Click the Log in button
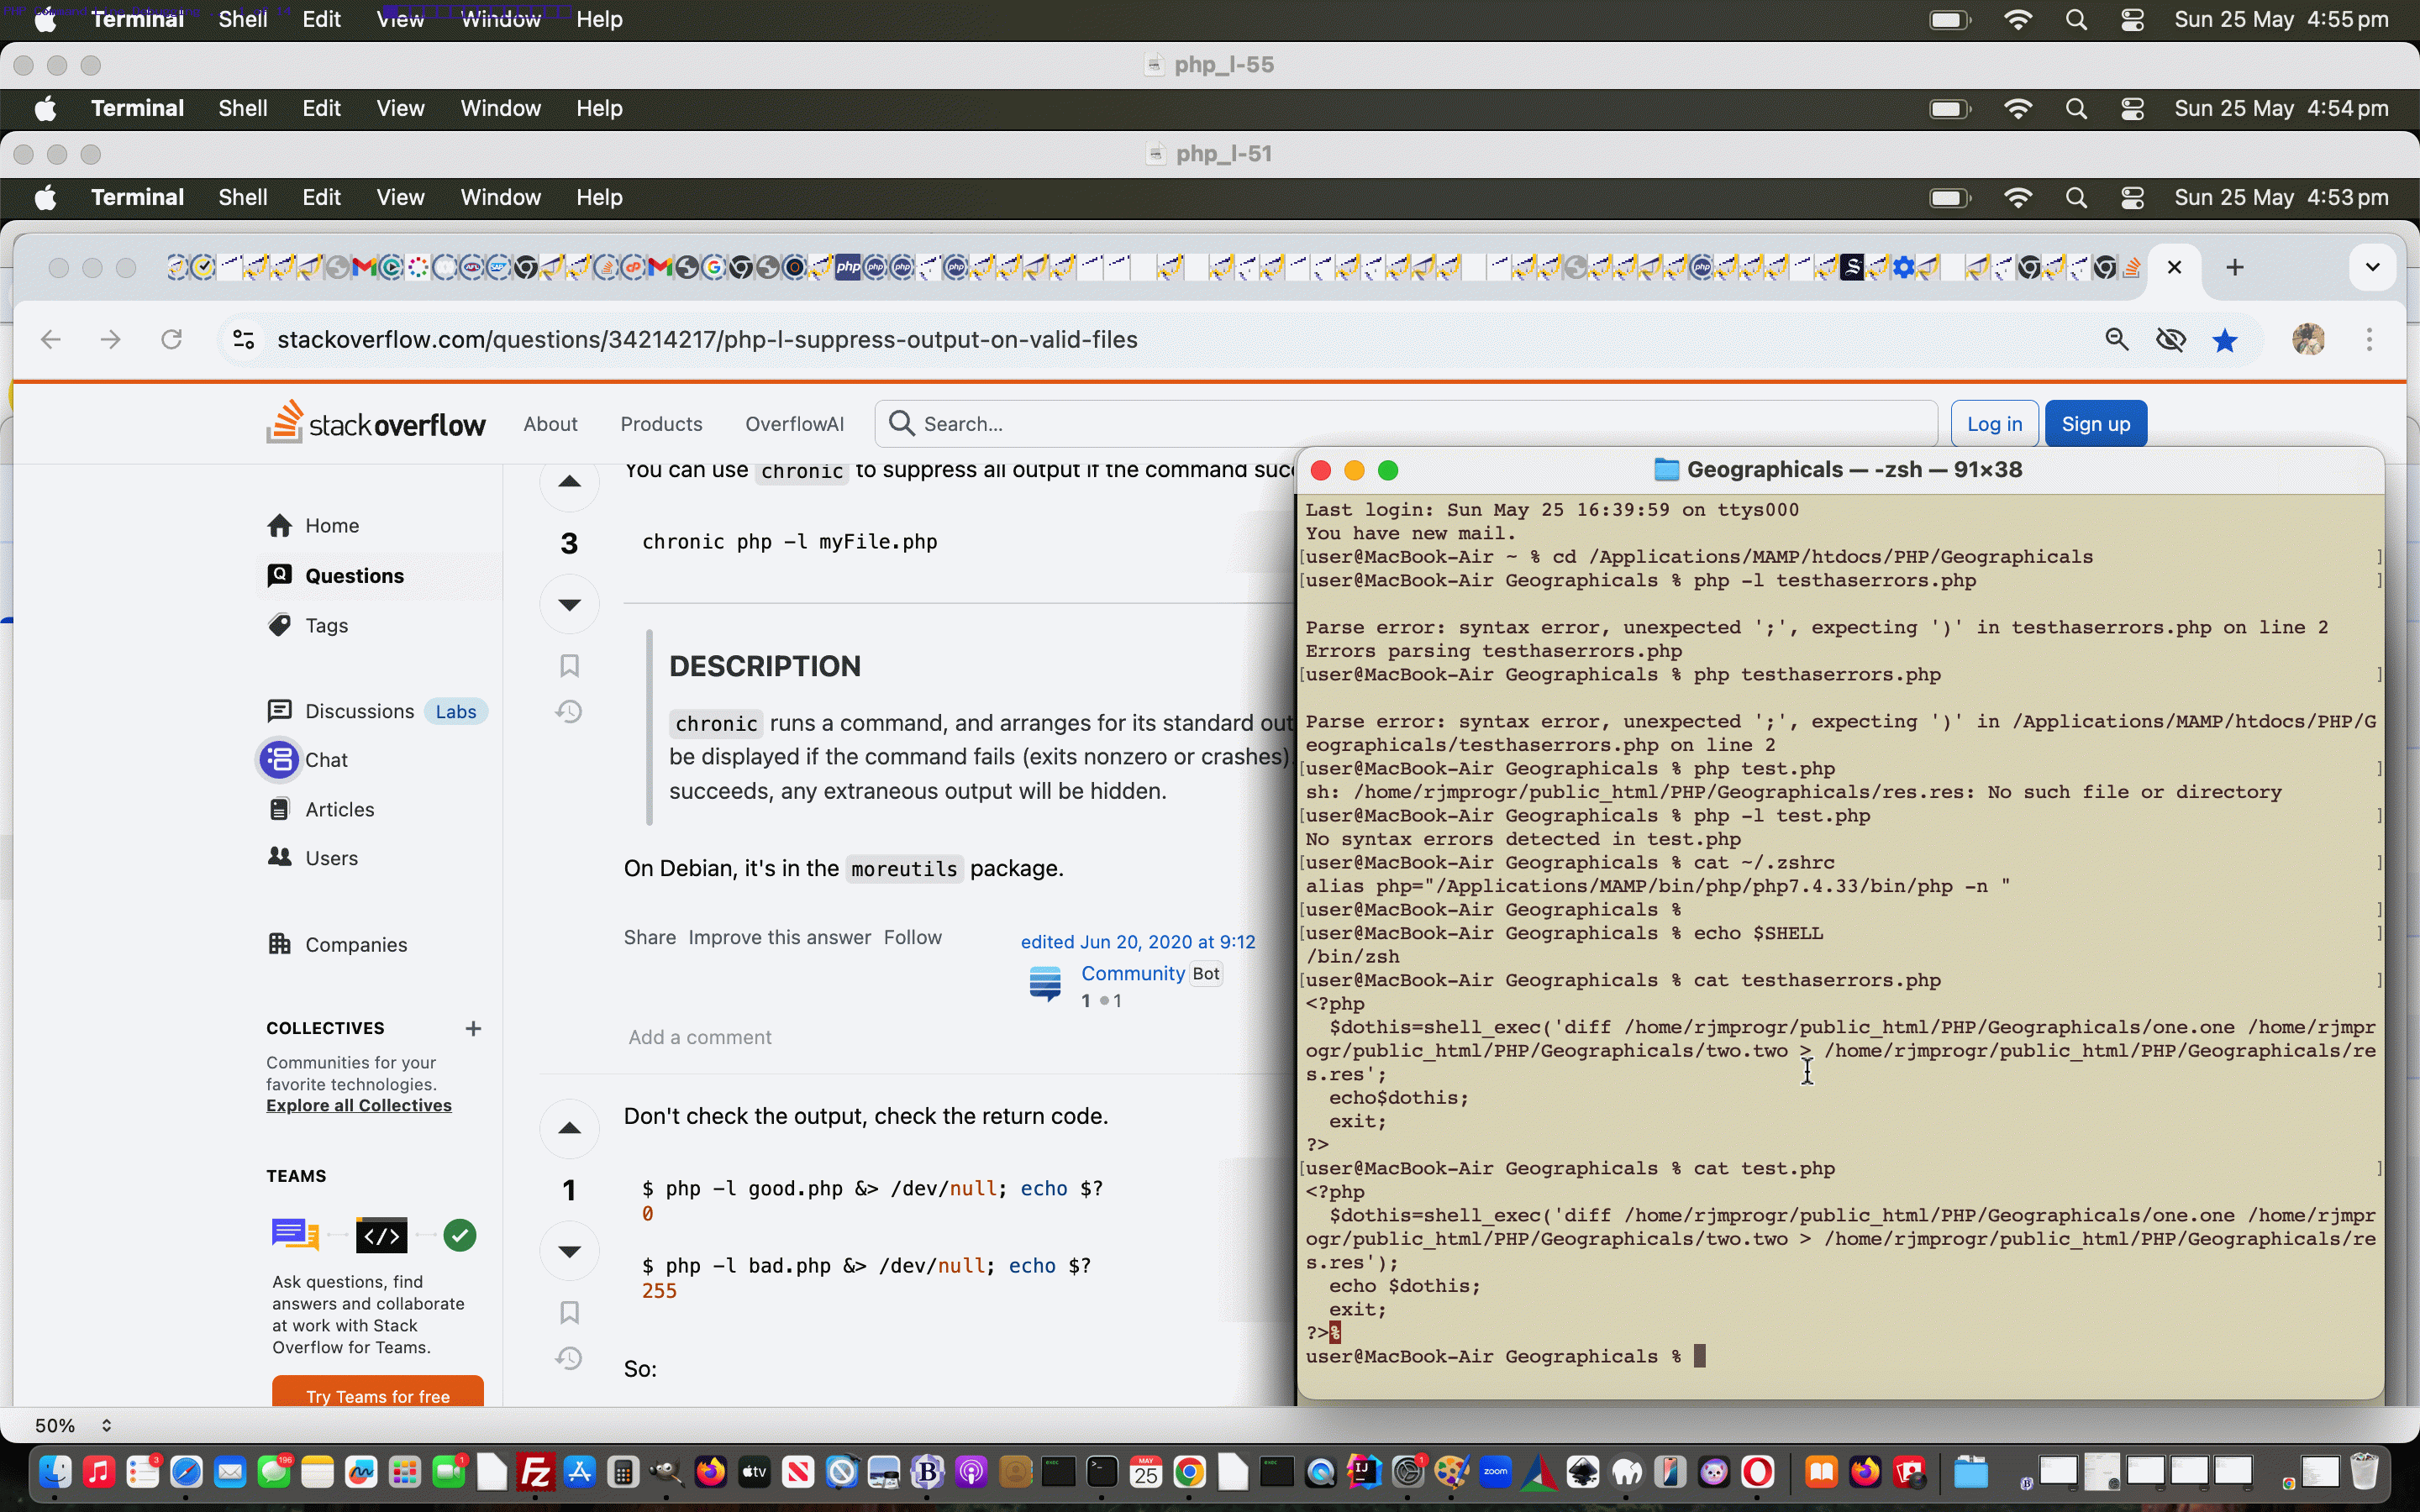This screenshot has height=1512, width=2420. click(1994, 424)
